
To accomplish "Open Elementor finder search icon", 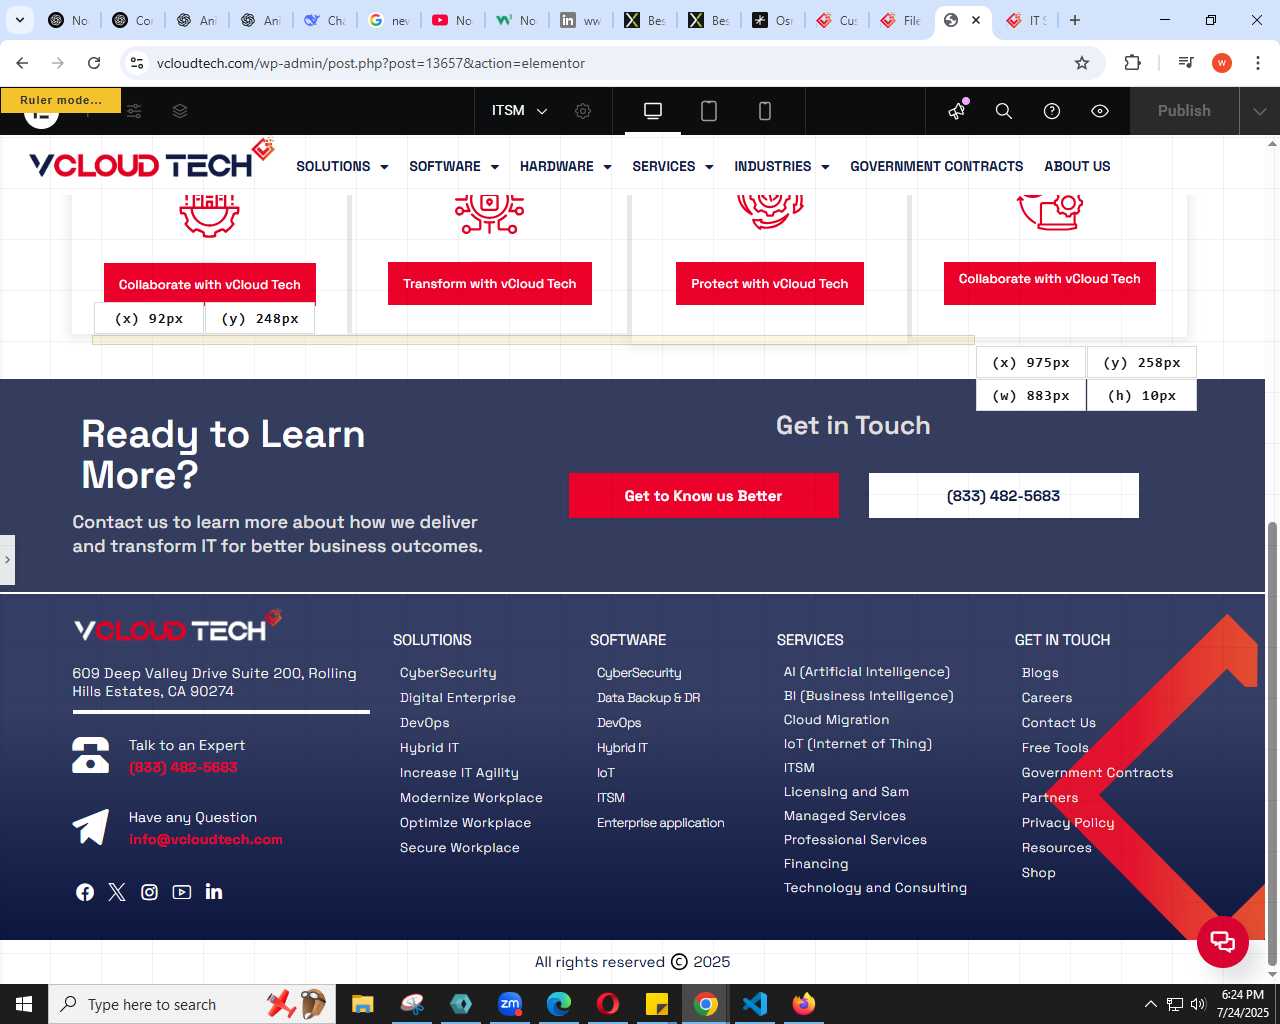I will click(1004, 111).
